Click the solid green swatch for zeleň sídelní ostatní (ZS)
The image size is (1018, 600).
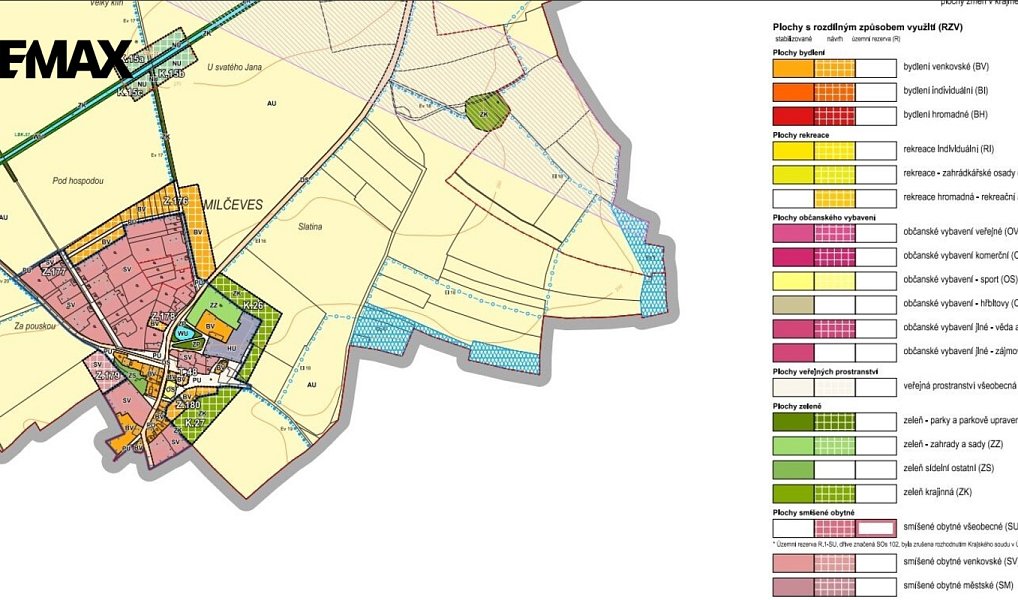coord(793,470)
